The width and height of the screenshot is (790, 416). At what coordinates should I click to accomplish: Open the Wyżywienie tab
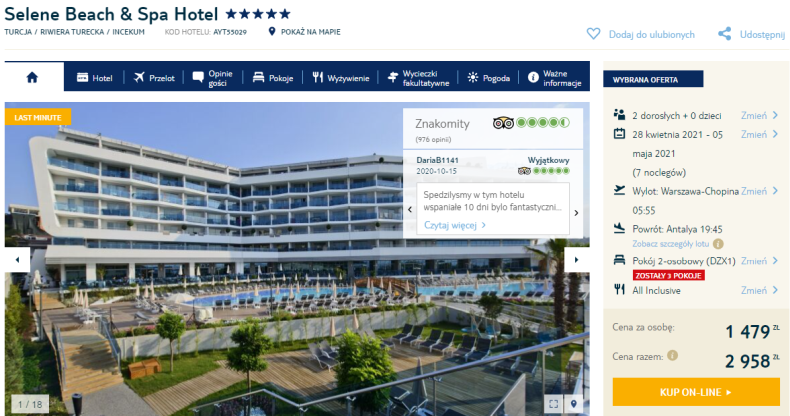[341, 78]
